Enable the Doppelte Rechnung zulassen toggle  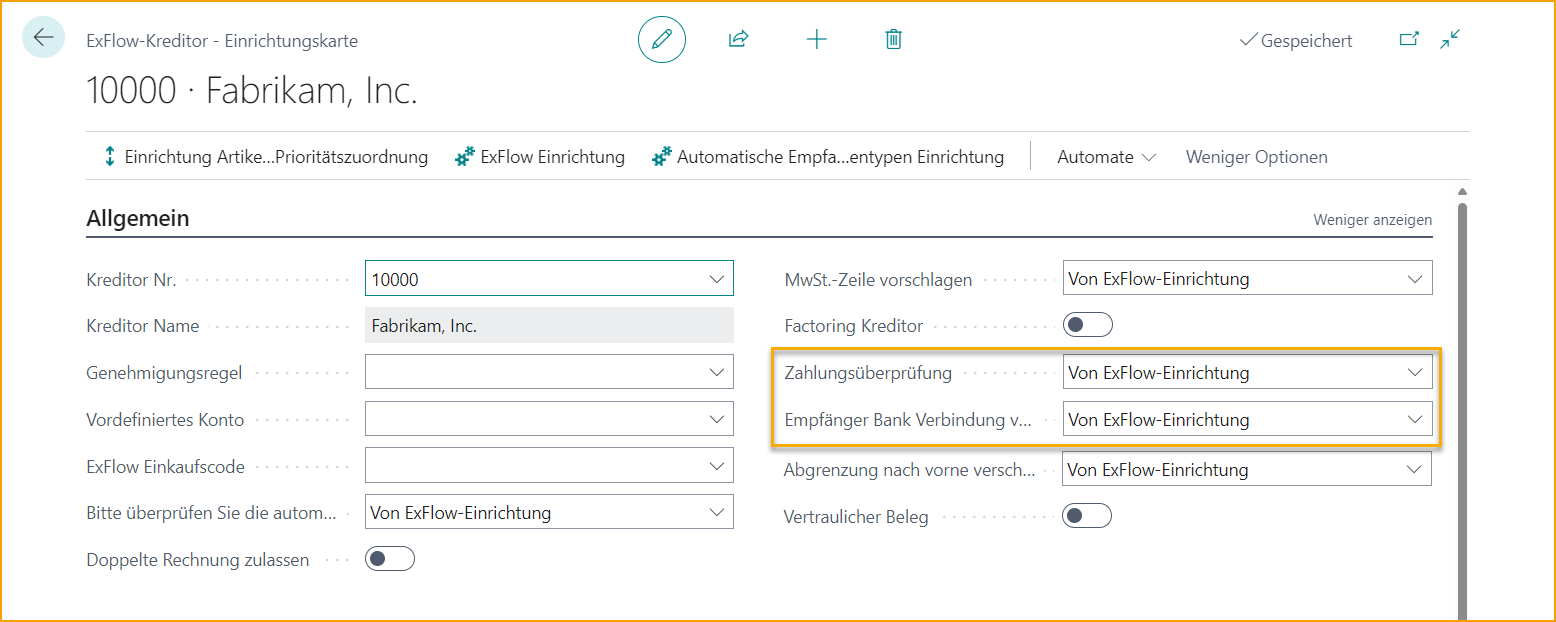click(x=389, y=558)
